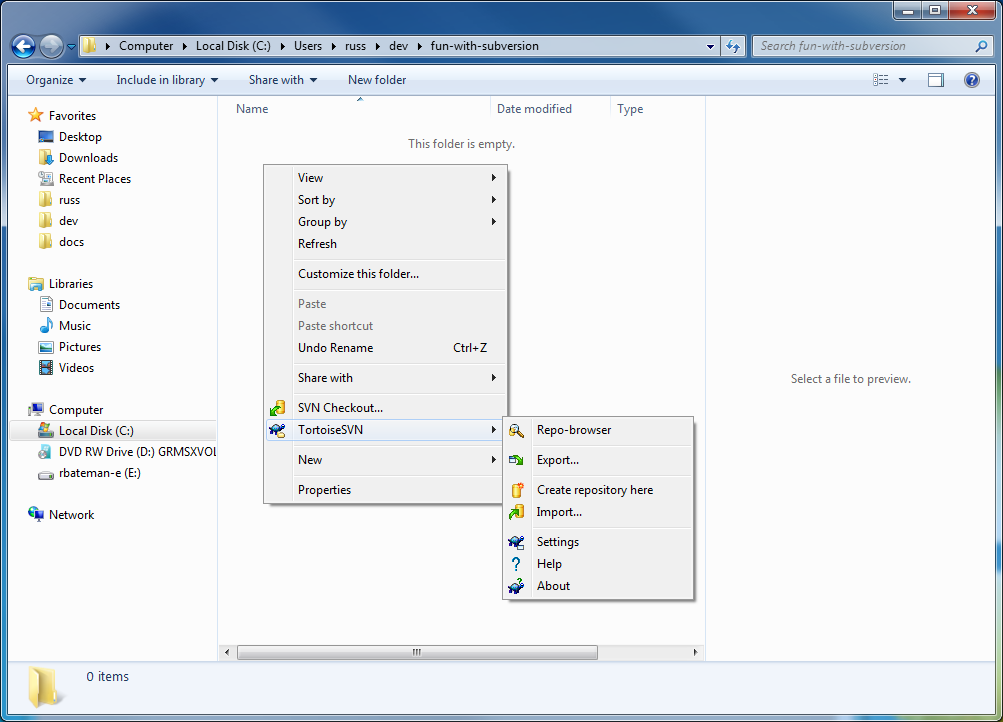Viewport: 1003px width, 722px height.
Task: Expand the breadcrumb arrow after Users
Action: [334, 46]
